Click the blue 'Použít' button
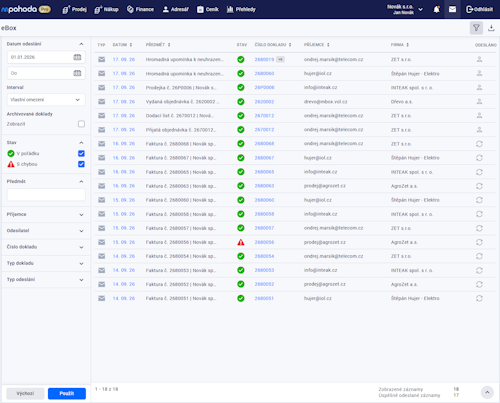Viewport: 500px width, 403px height. [x=67, y=393]
